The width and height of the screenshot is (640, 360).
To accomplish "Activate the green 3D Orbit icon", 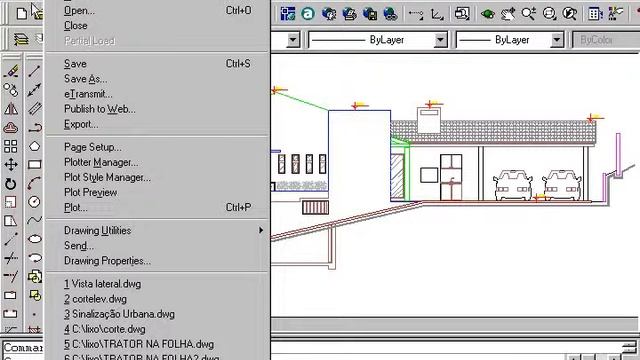I will (x=487, y=14).
